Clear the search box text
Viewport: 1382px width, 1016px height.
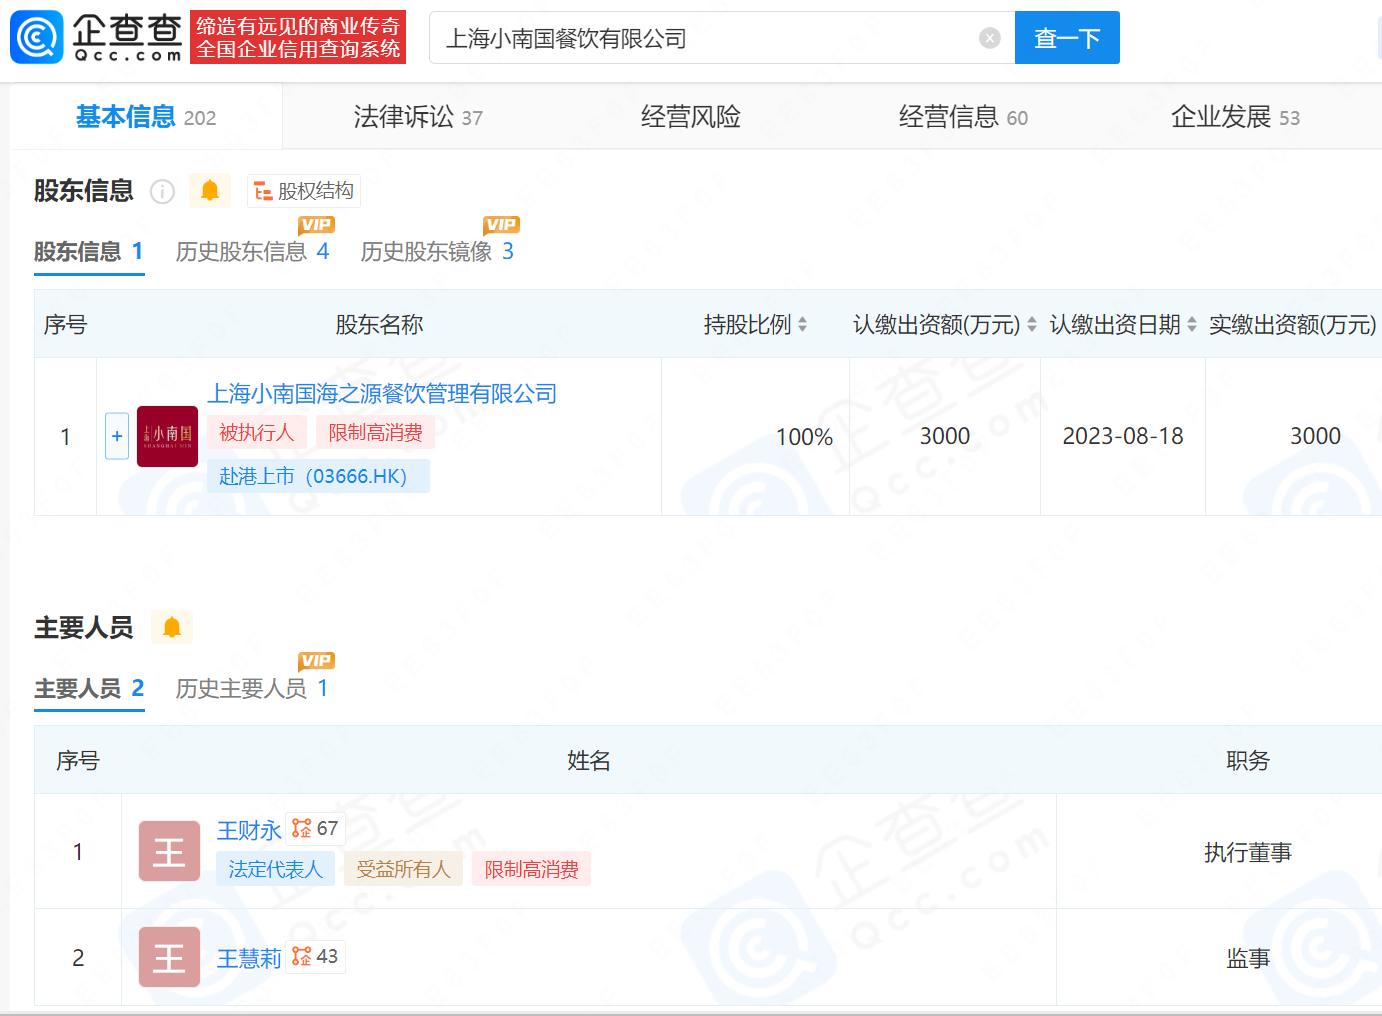pos(989,38)
